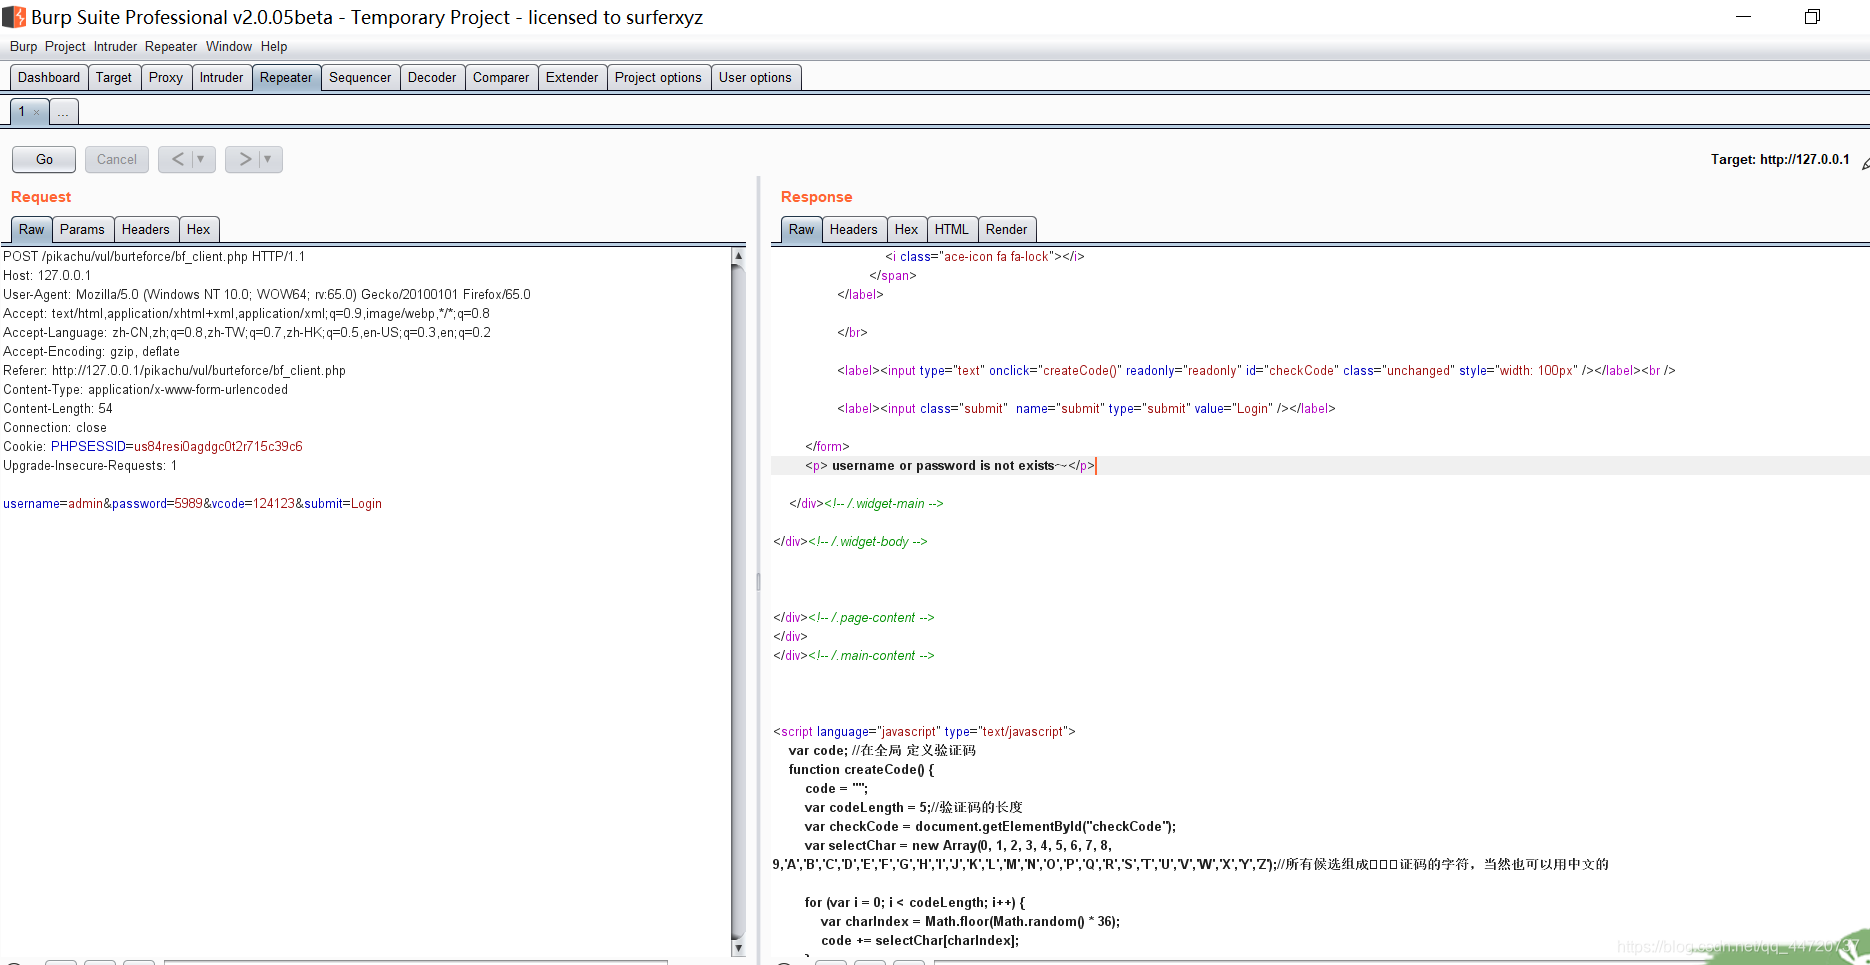Switch to the Proxy tab
Image resolution: width=1870 pixels, height=965 pixels.
(x=166, y=77)
